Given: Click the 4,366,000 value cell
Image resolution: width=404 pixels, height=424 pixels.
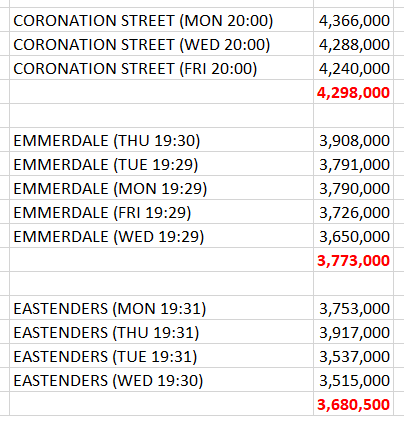Looking at the screenshot, I should (353, 20).
